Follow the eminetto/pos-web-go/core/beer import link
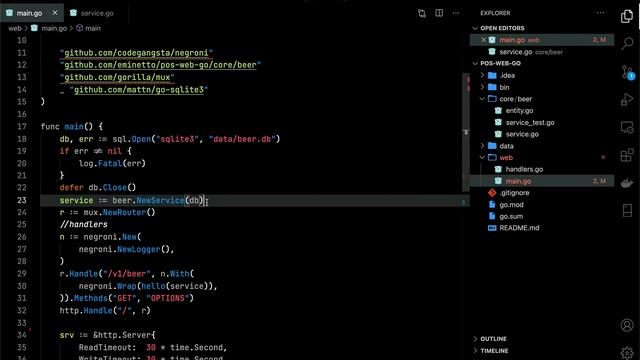640x360 pixels. point(160,65)
